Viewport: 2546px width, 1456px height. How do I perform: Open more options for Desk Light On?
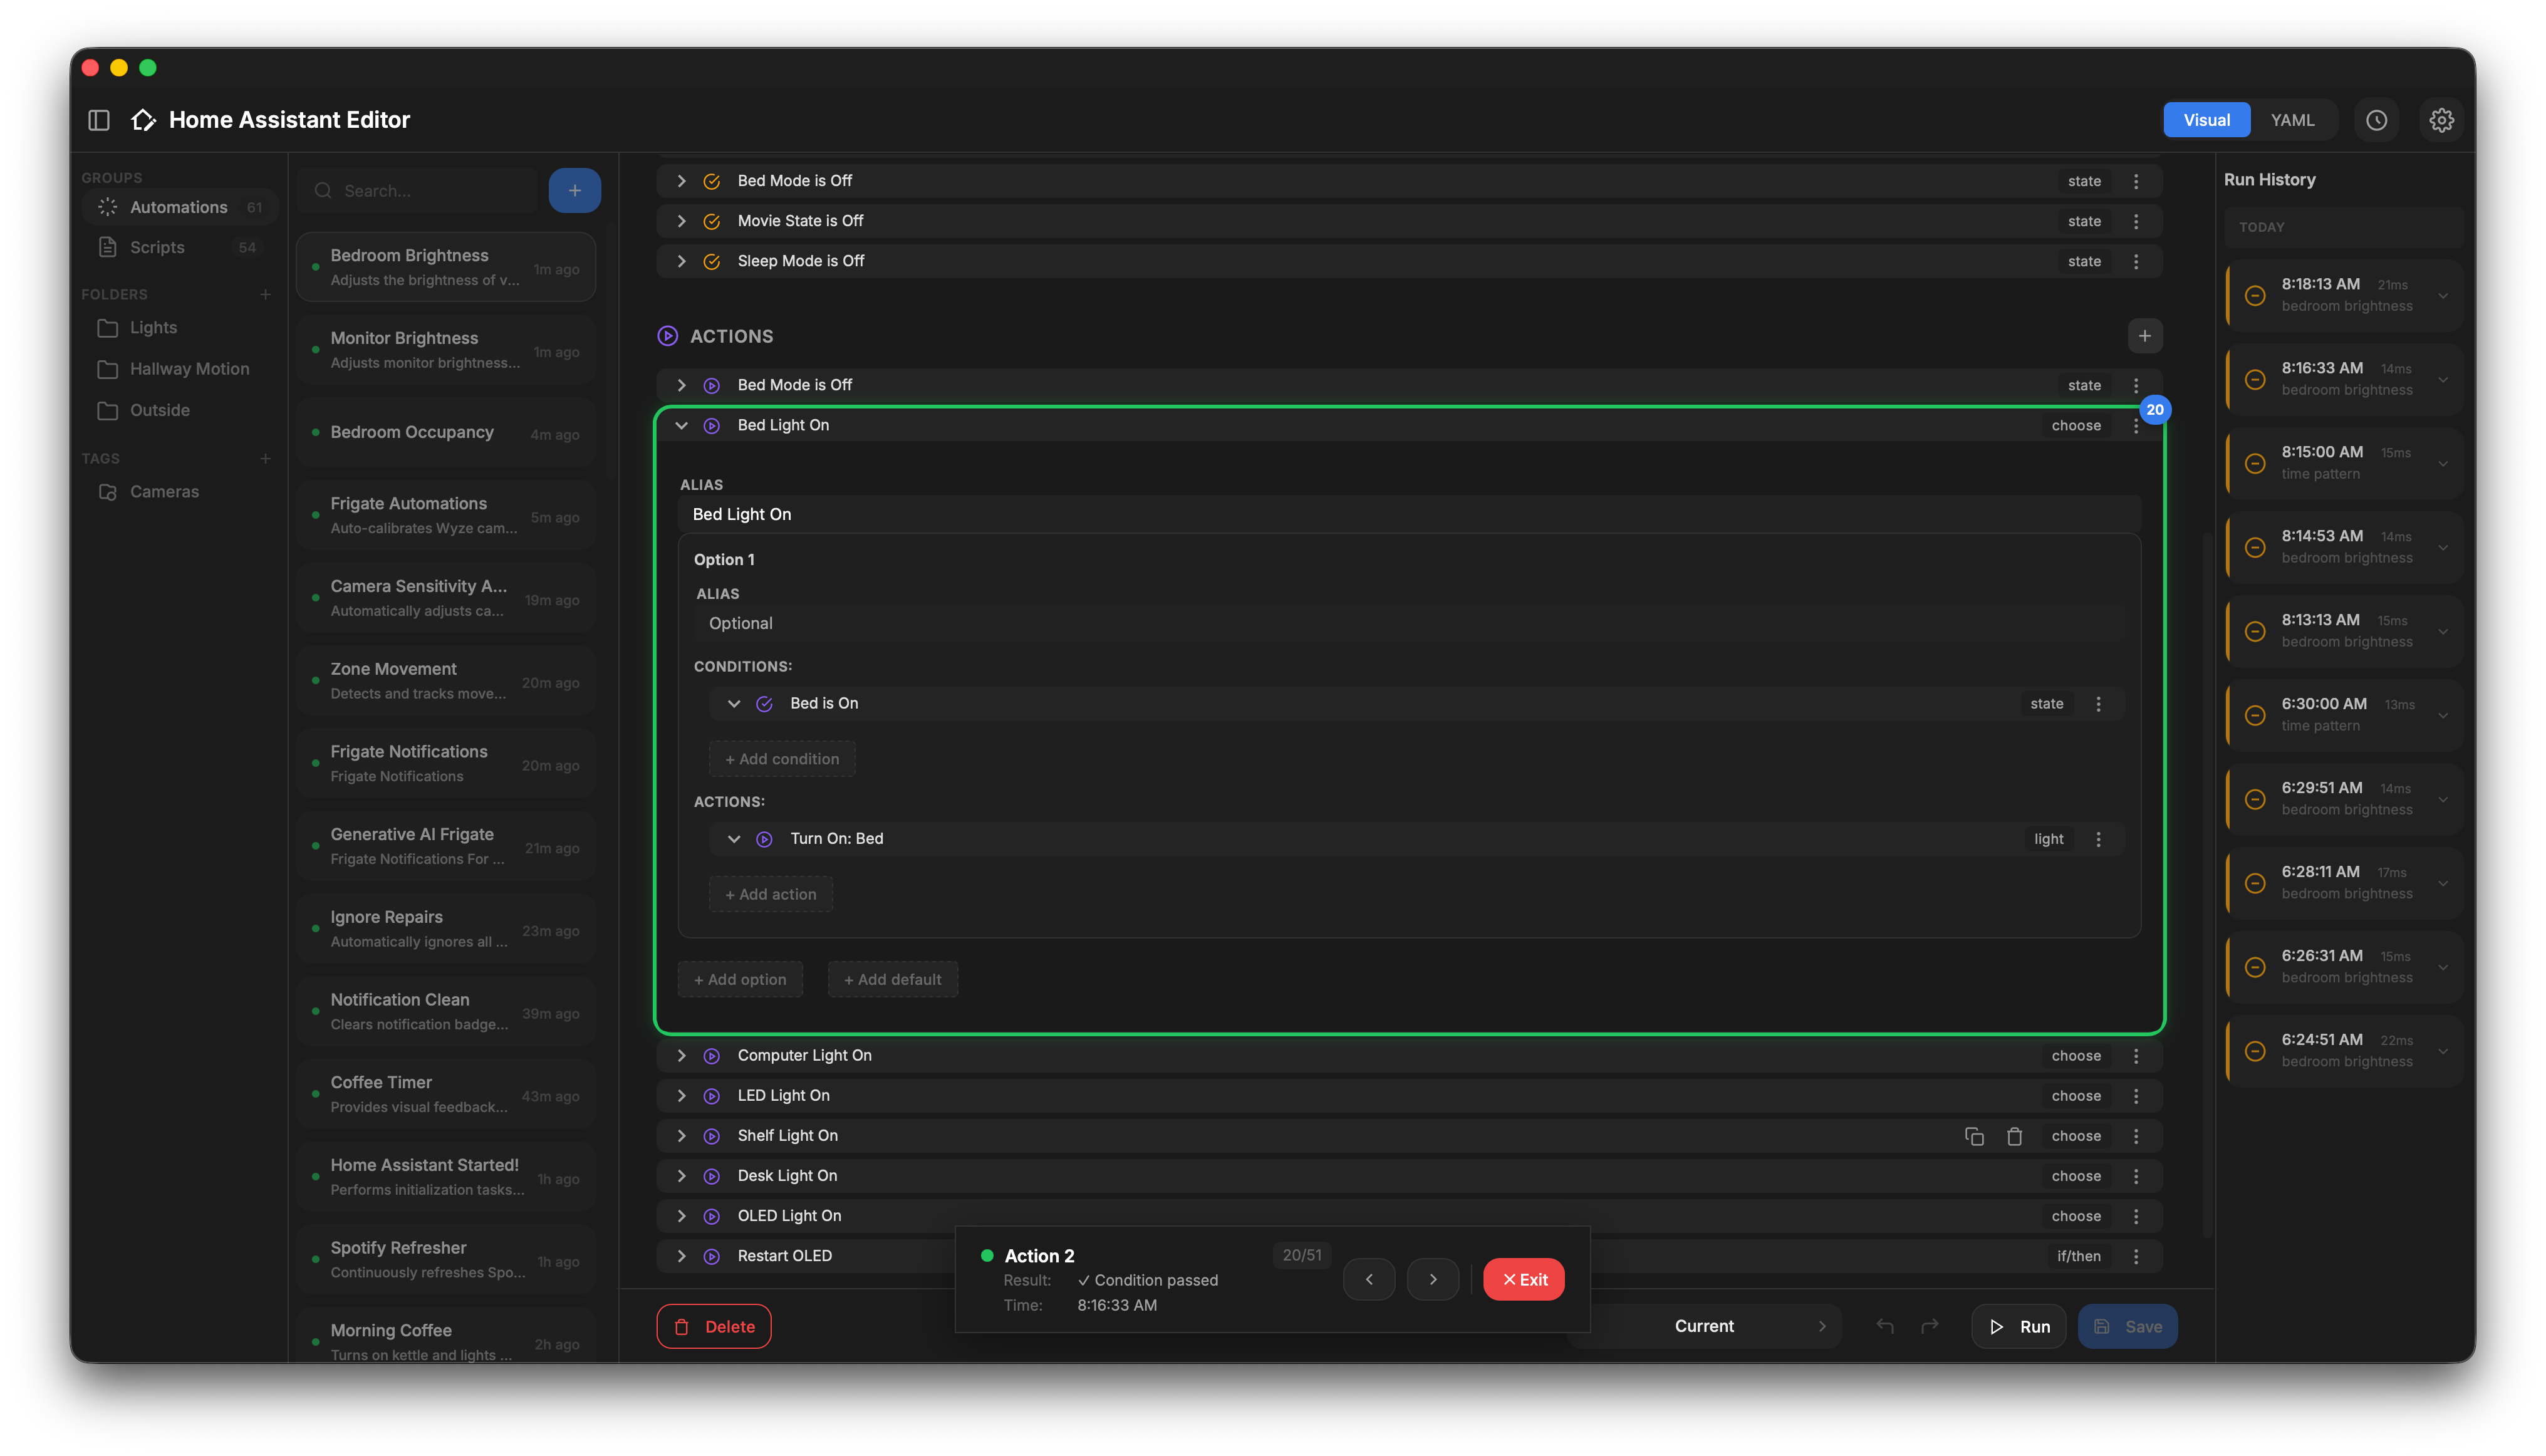point(2136,1176)
